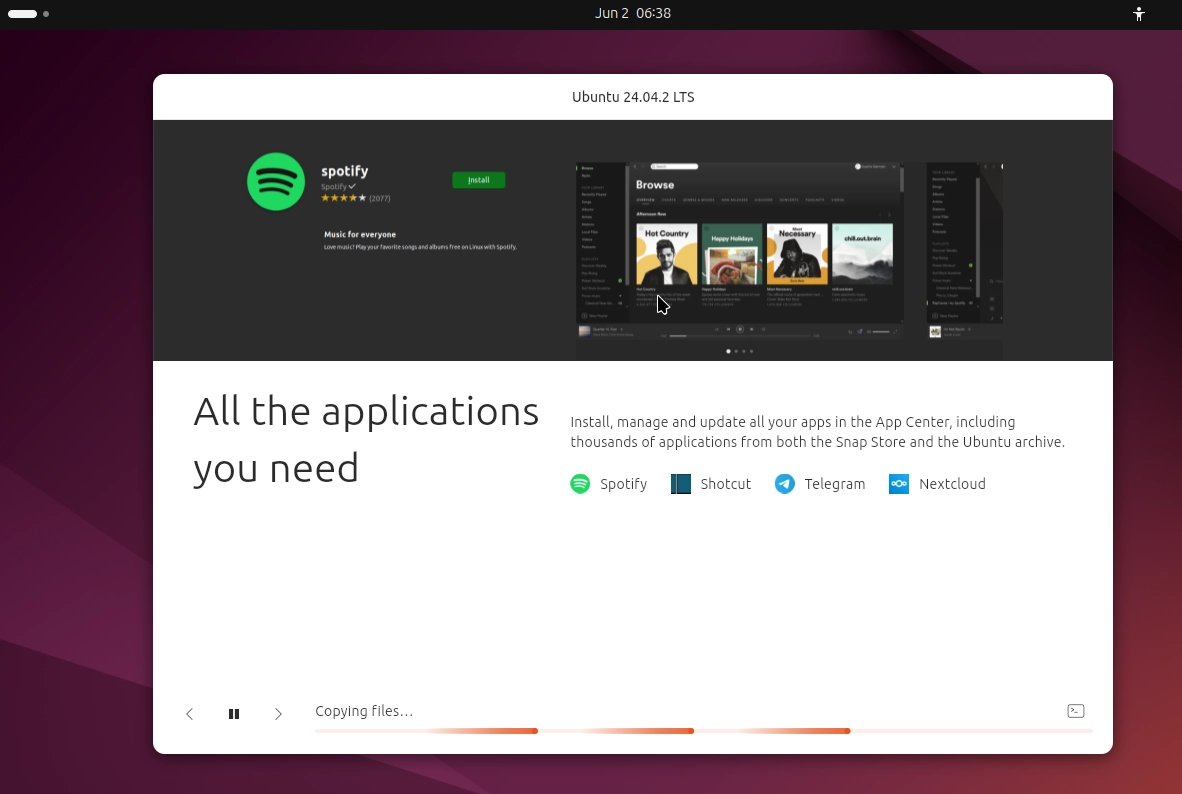Pause the slideshow

click(234, 713)
